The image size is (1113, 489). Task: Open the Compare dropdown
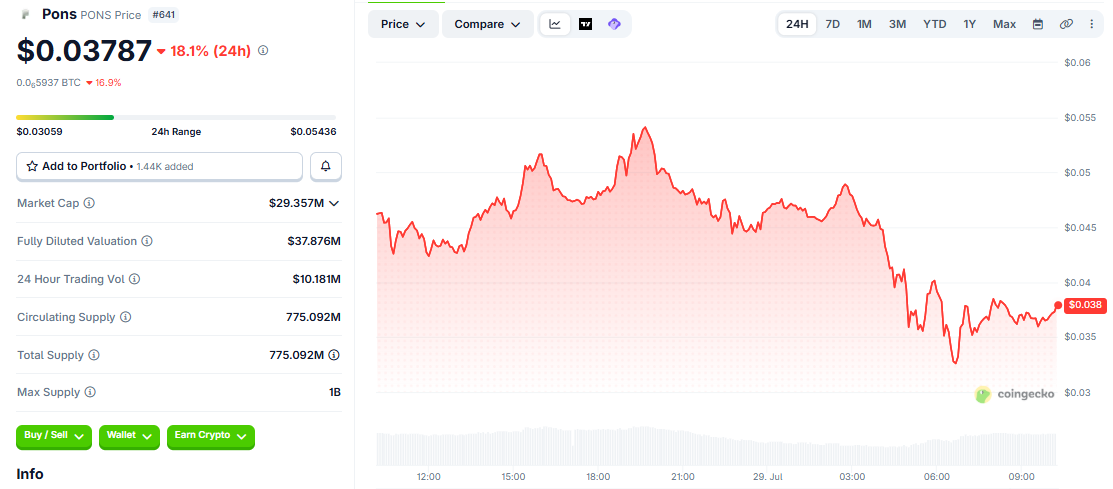488,24
